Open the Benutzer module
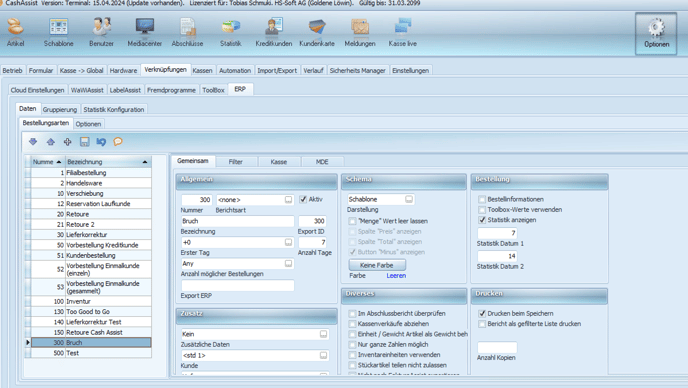Screen dimensions: 688x388 click(x=101, y=32)
